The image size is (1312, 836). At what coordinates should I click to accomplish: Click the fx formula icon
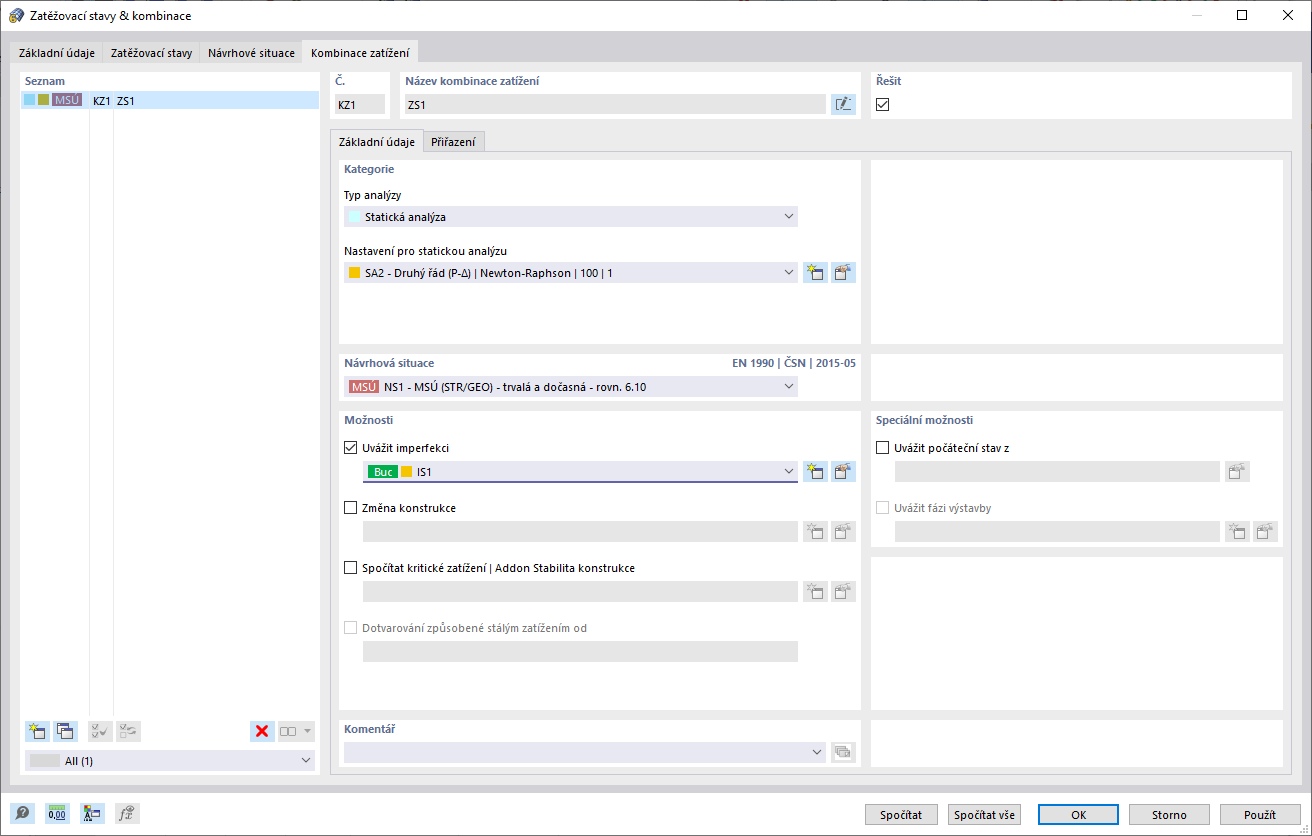click(127, 814)
